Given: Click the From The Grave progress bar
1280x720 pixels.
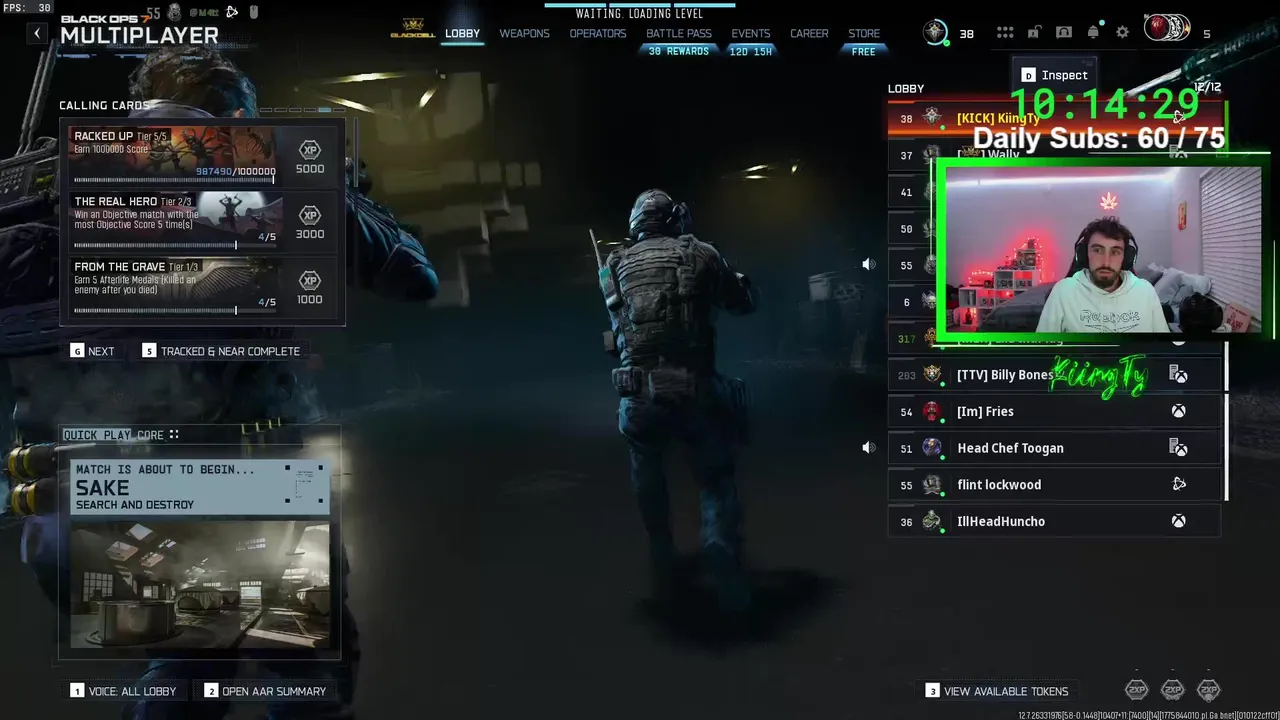Looking at the screenshot, I should 174,311.
